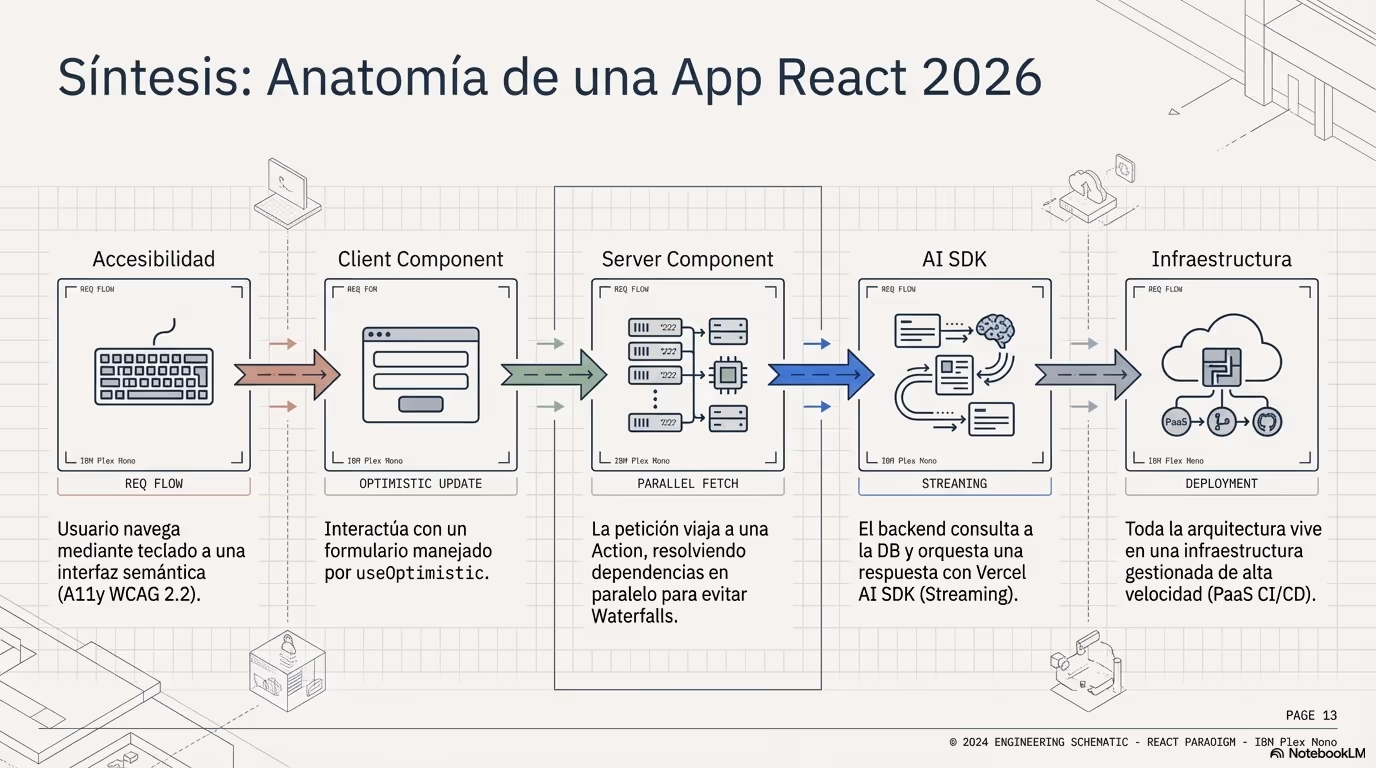This screenshot has height=768, width=1376.
Task: Click the NotebookLM logo
Action: [1317, 753]
